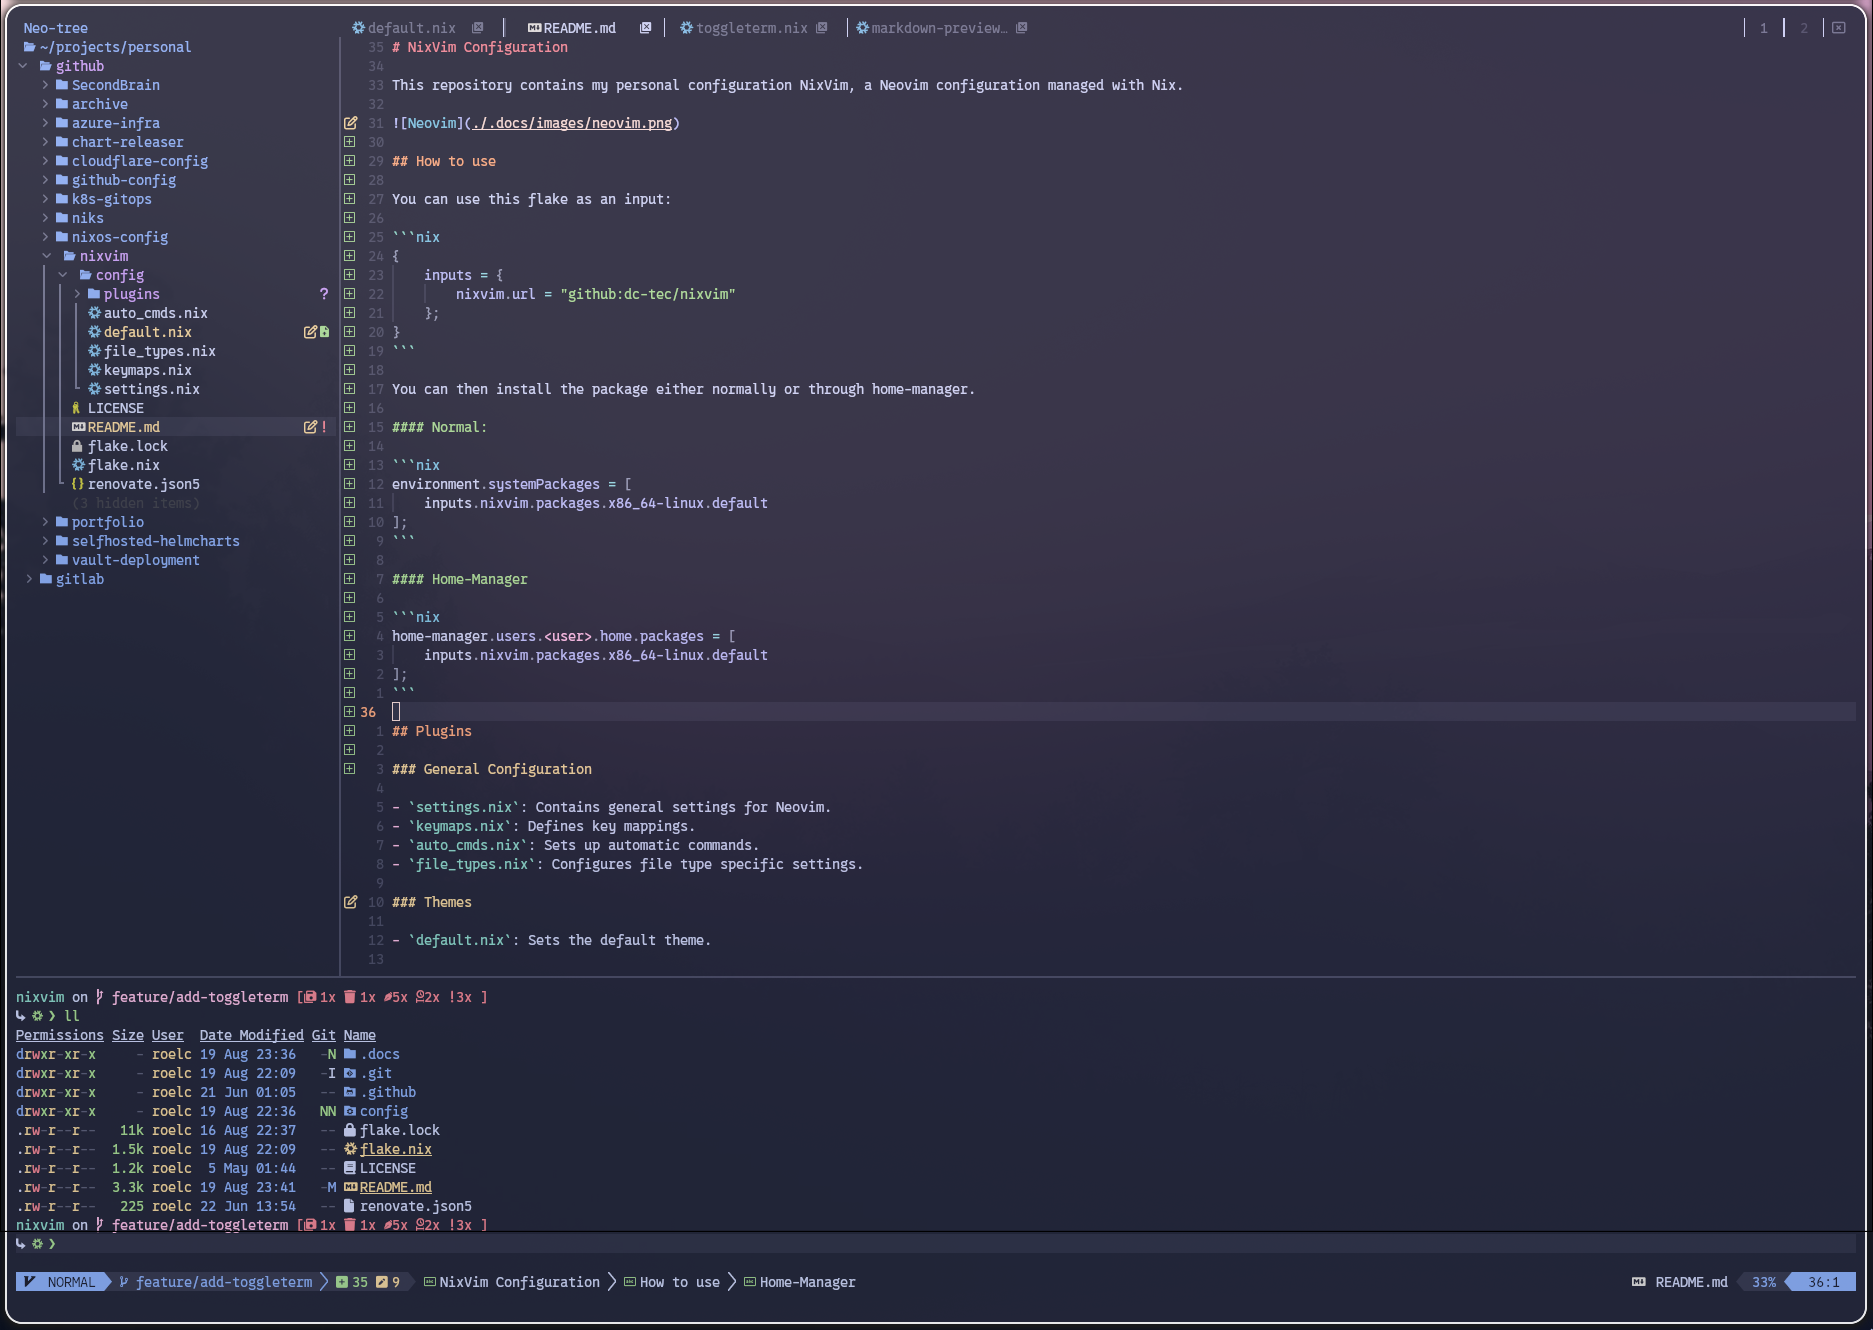The image size is (1873, 1330).
Task: Click the padlock icon next to flake.lock
Action: [x=79, y=446]
